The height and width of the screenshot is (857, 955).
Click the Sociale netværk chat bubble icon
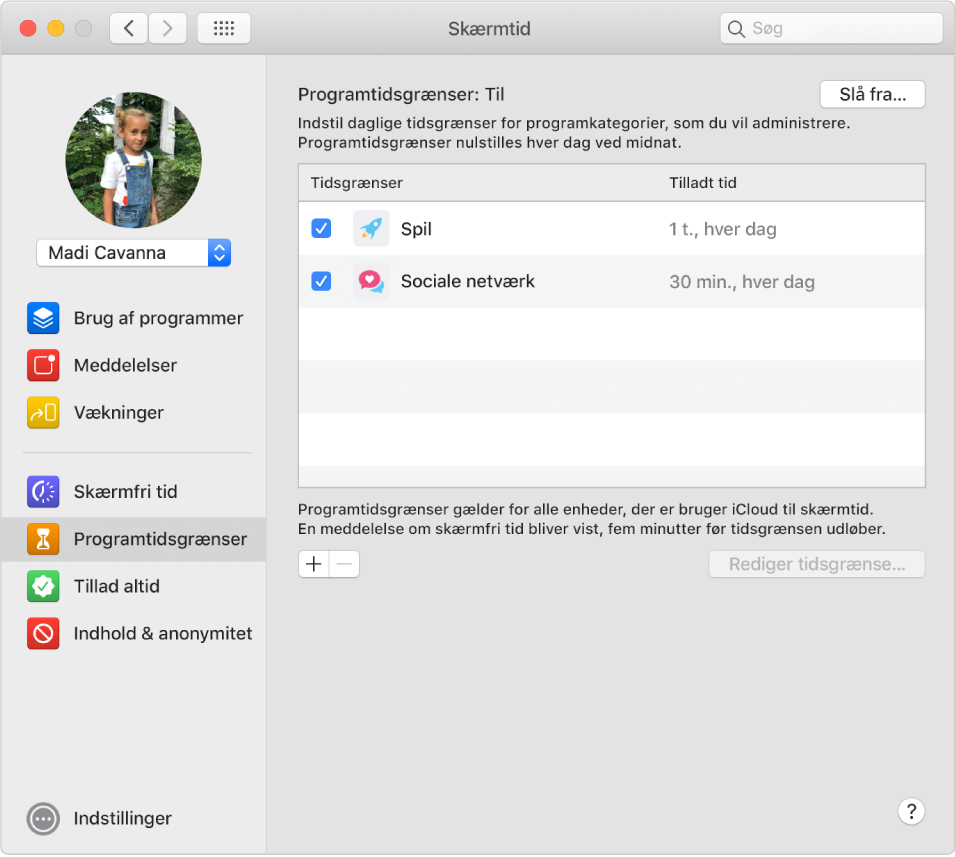point(371,281)
